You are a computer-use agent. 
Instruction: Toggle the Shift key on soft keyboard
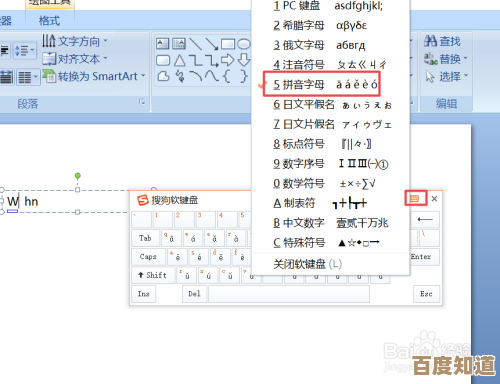[153, 275]
